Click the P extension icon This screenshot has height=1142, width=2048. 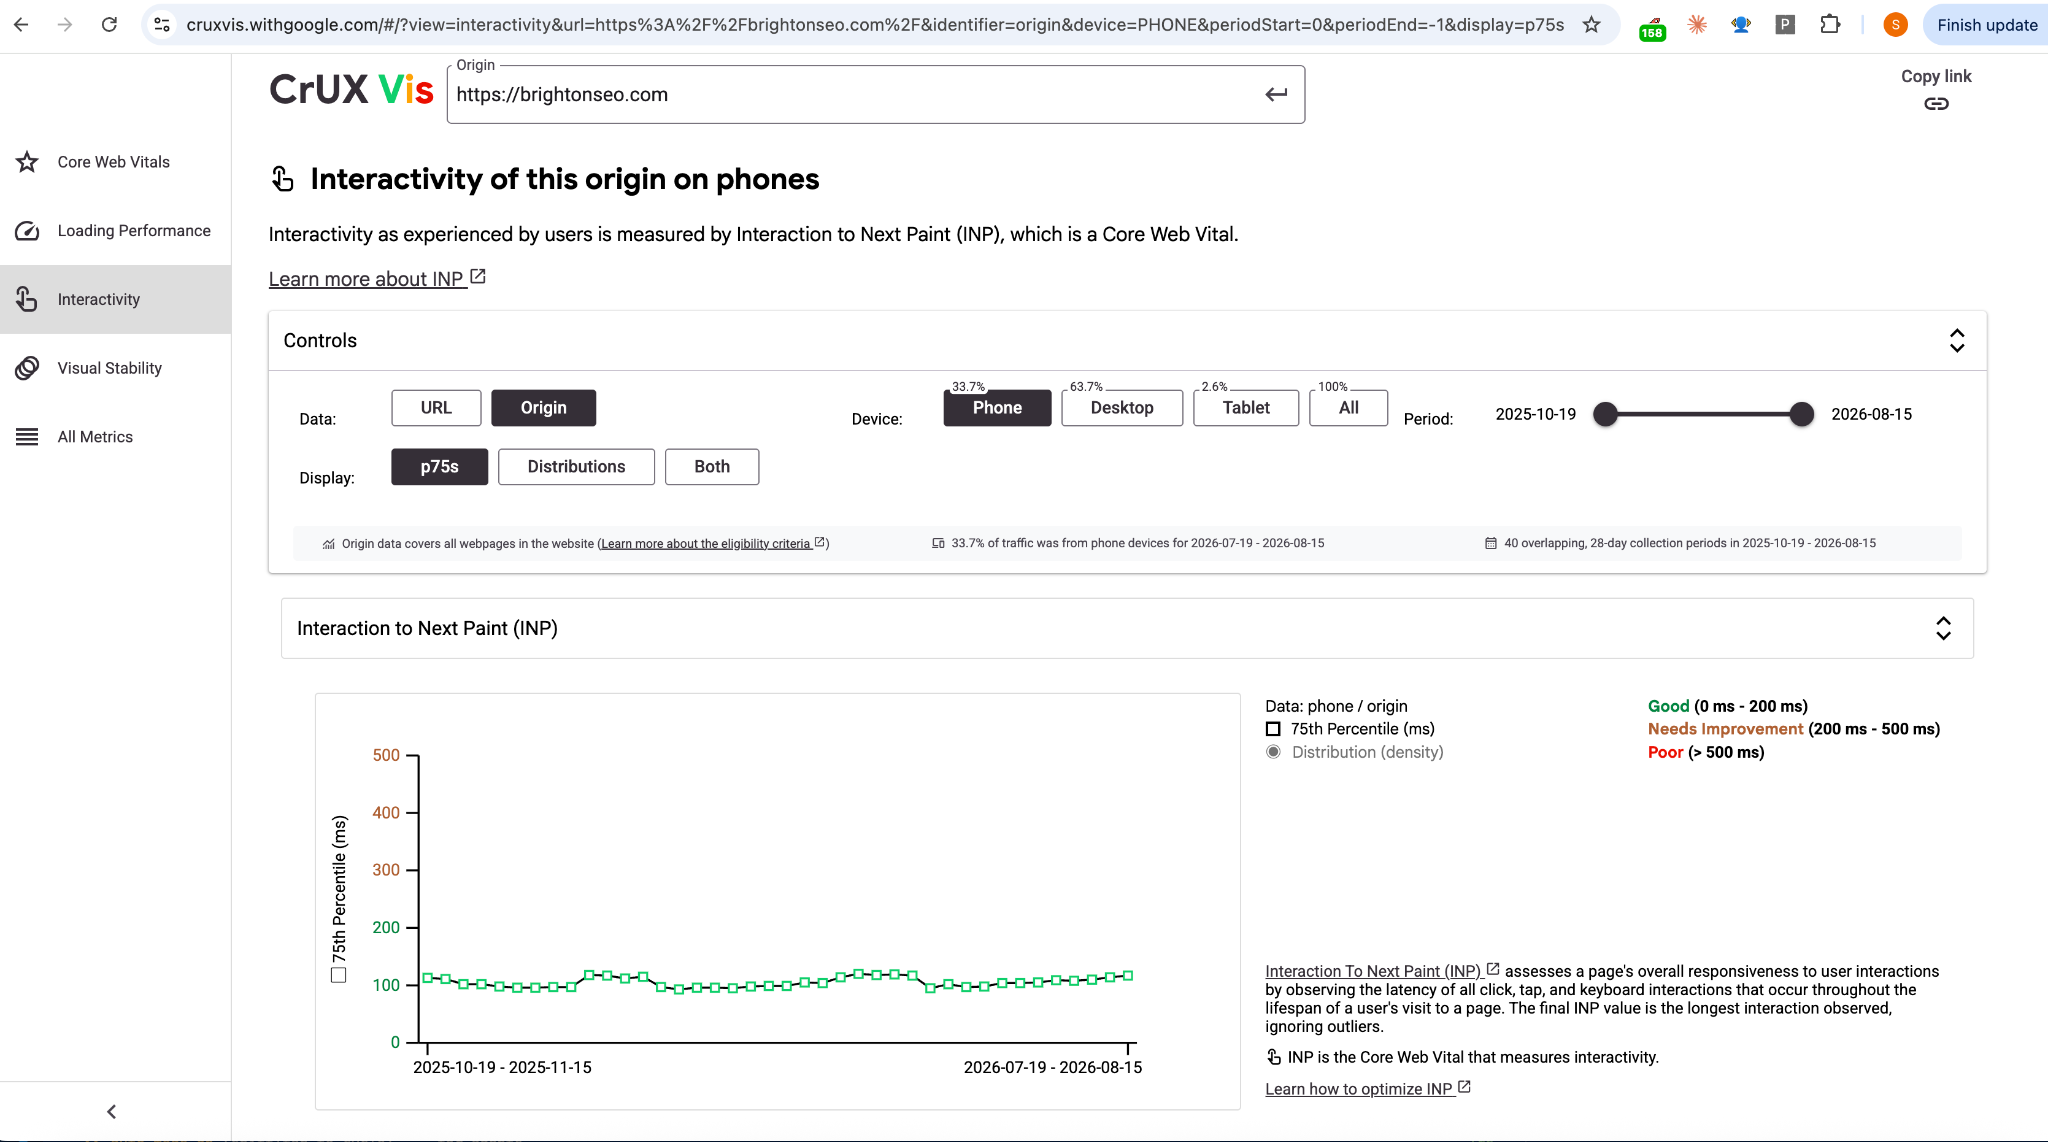[x=1785, y=24]
